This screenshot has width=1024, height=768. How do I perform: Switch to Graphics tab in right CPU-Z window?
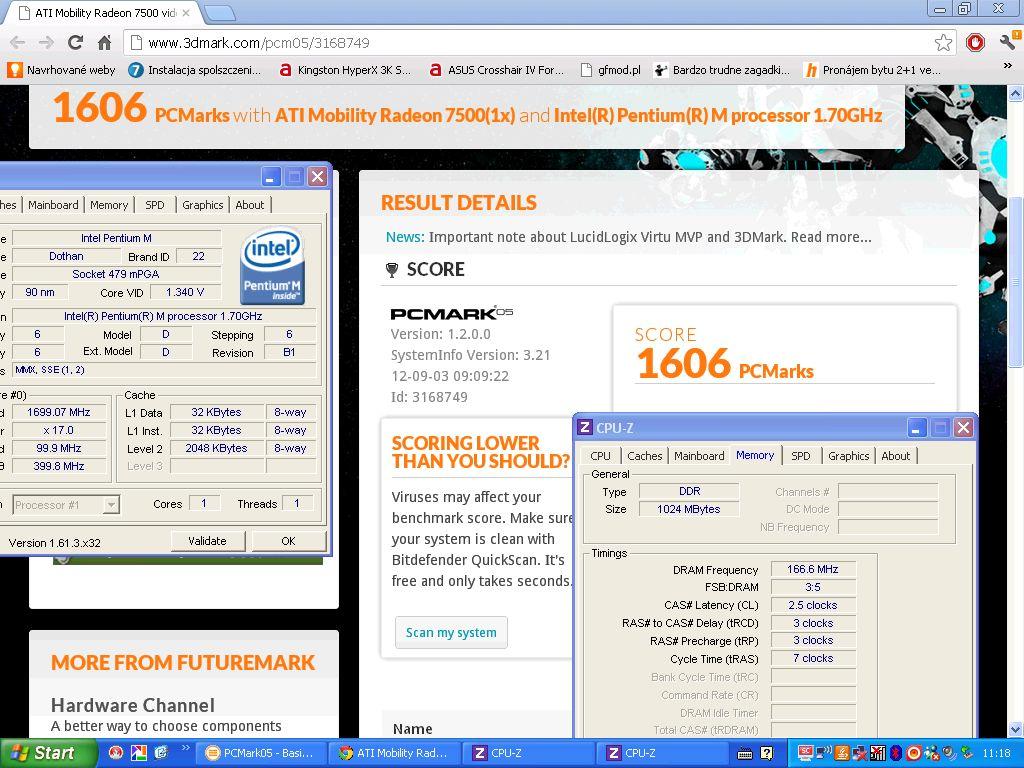click(848, 456)
